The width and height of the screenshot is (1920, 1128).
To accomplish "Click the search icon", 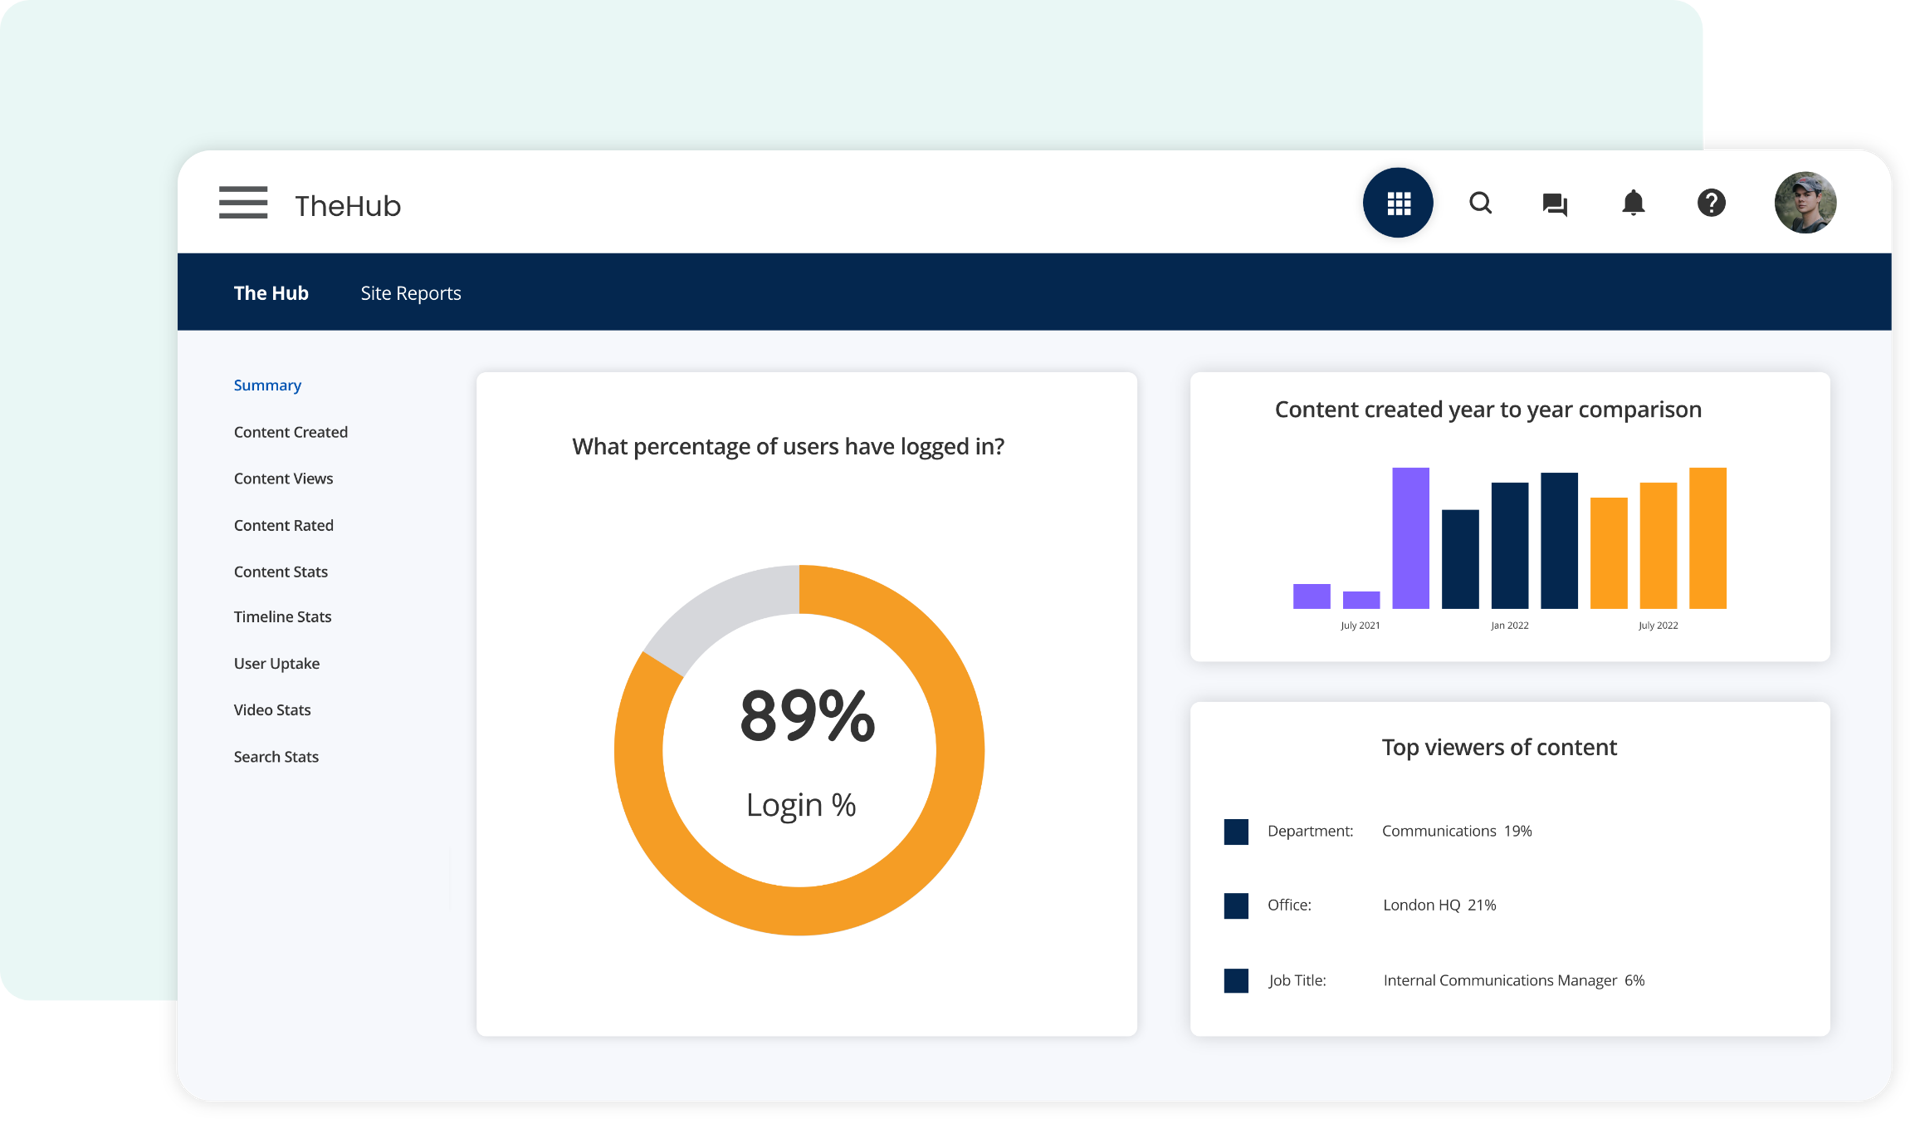I will 1480,203.
